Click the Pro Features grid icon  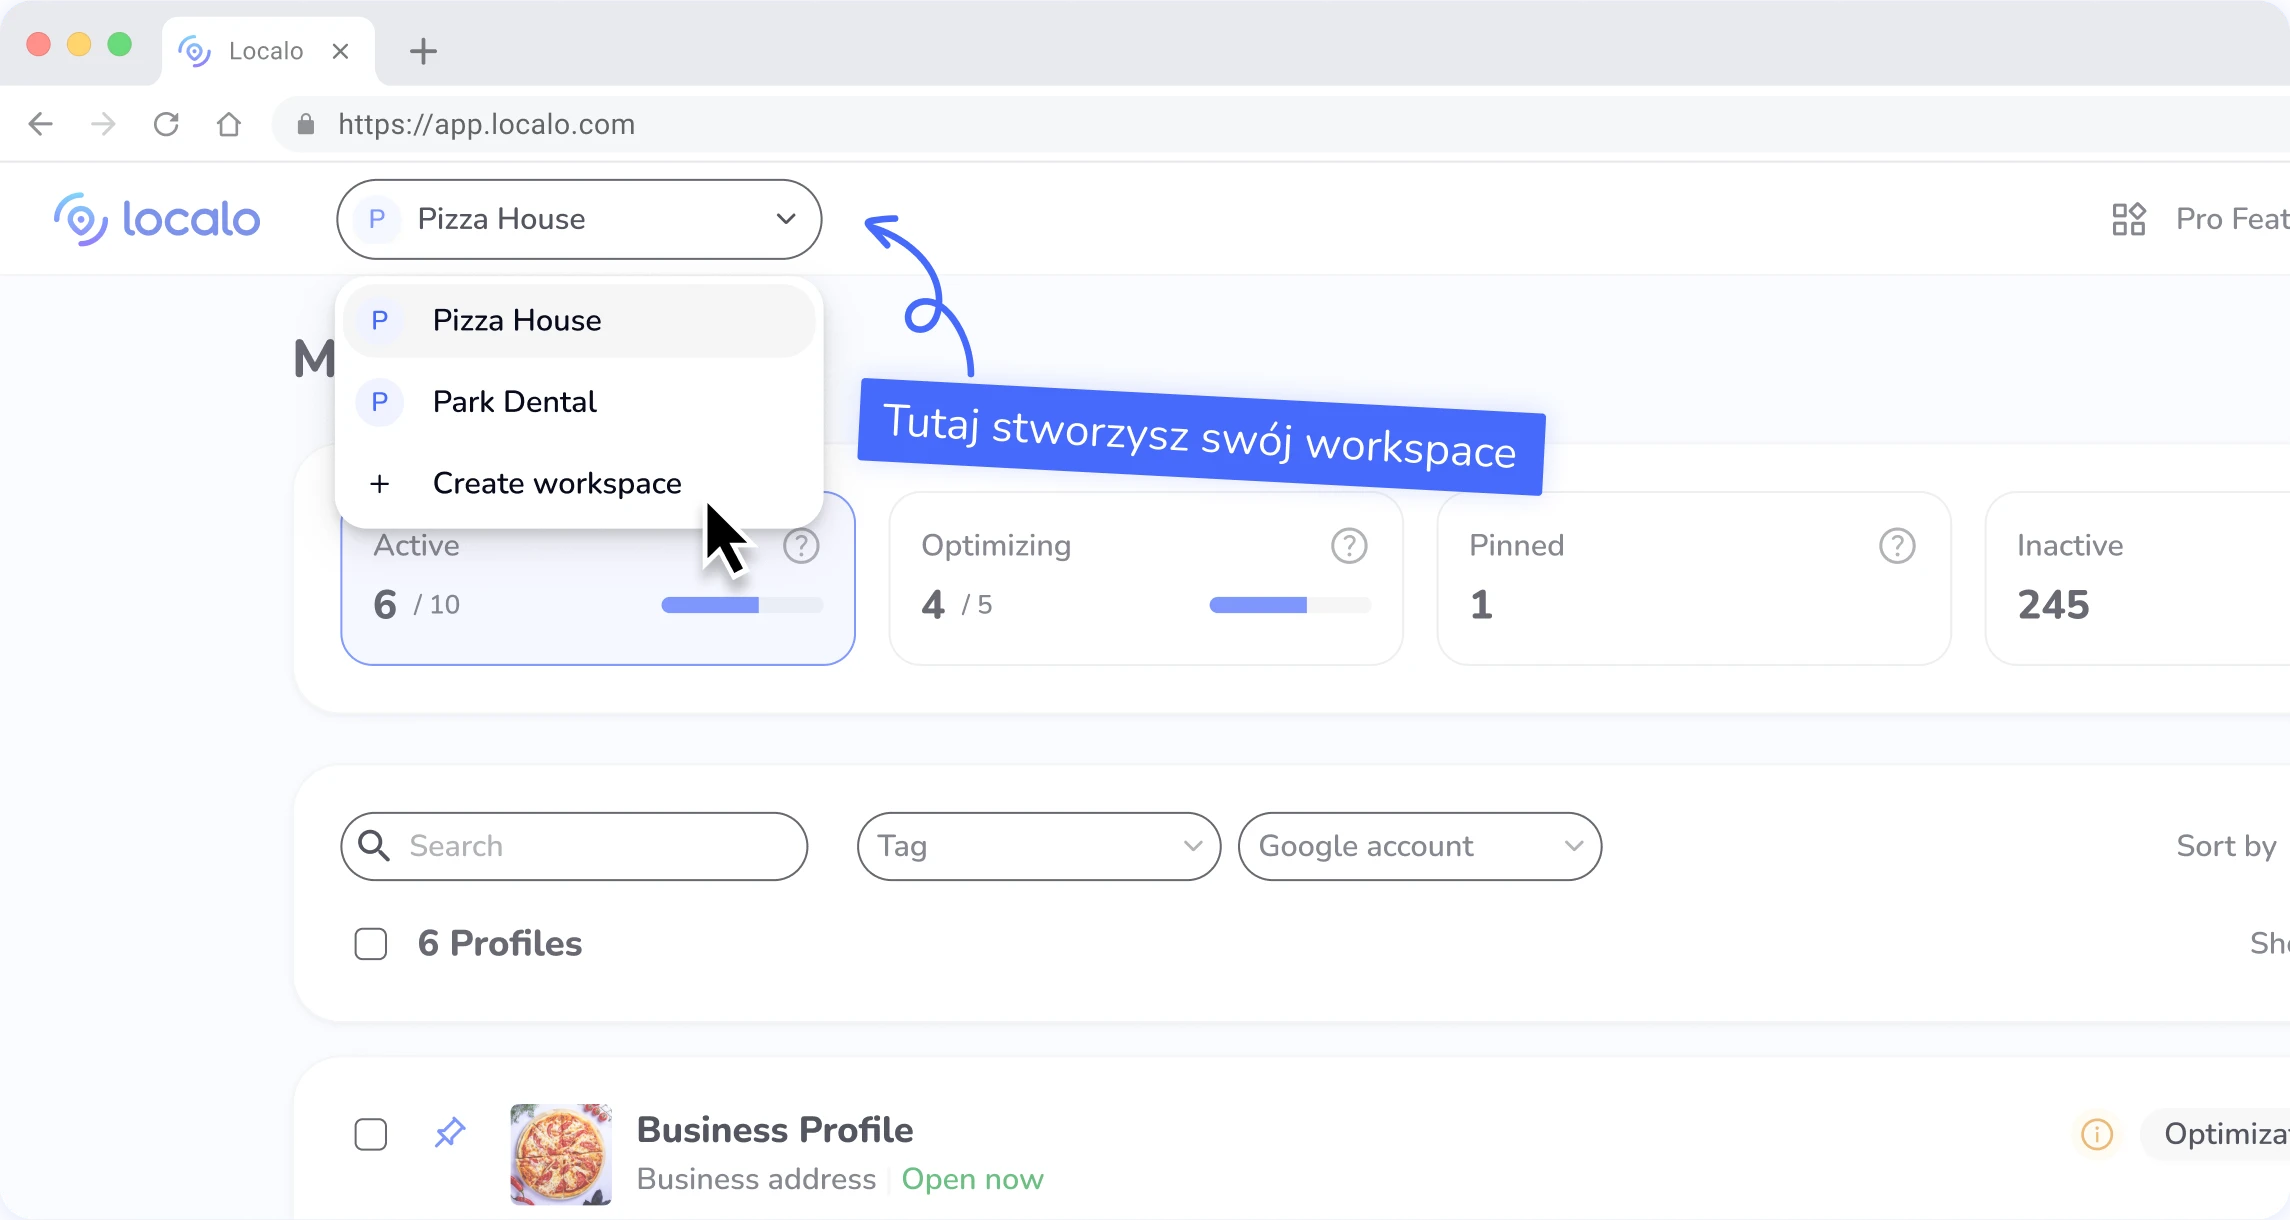point(2128,219)
